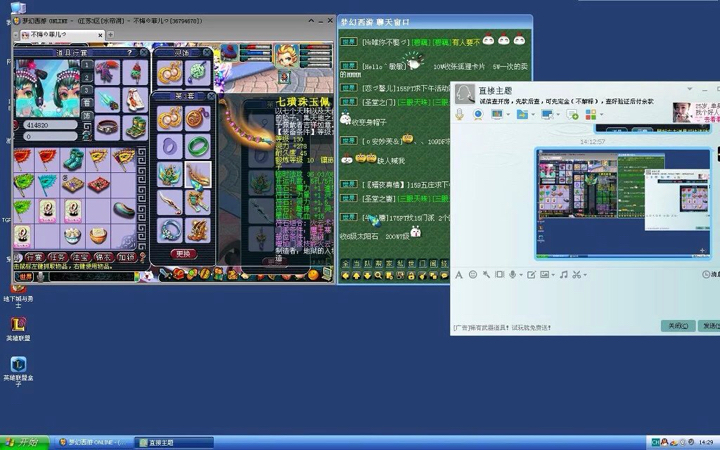Pick up the cyan flag item in bag
720x450 pixels.
coord(47,184)
